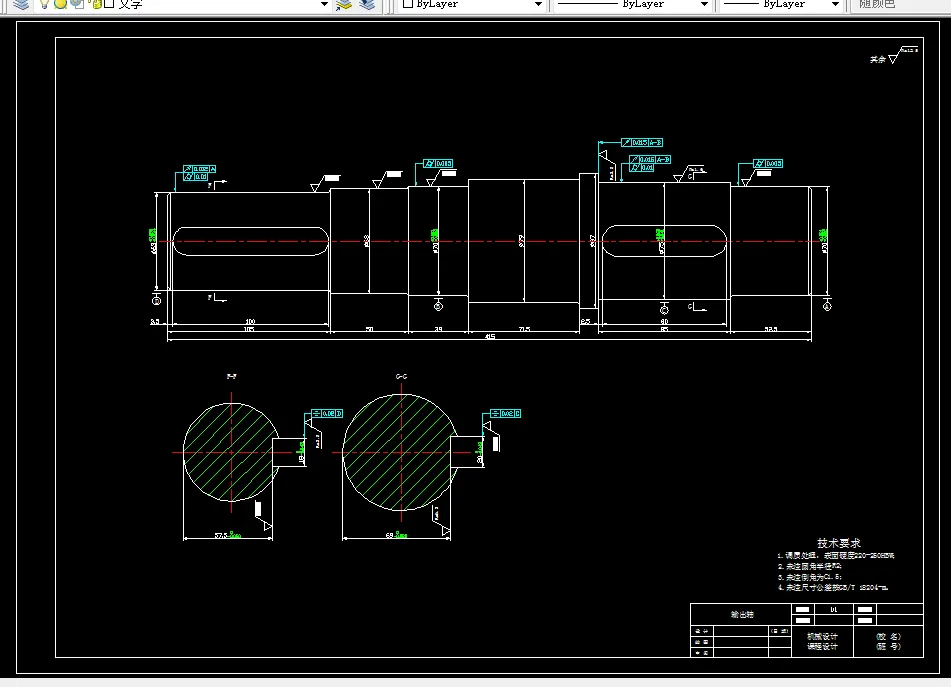
Task: Expand the 文字 layer dropdown arrow
Action: [x=324, y=4]
